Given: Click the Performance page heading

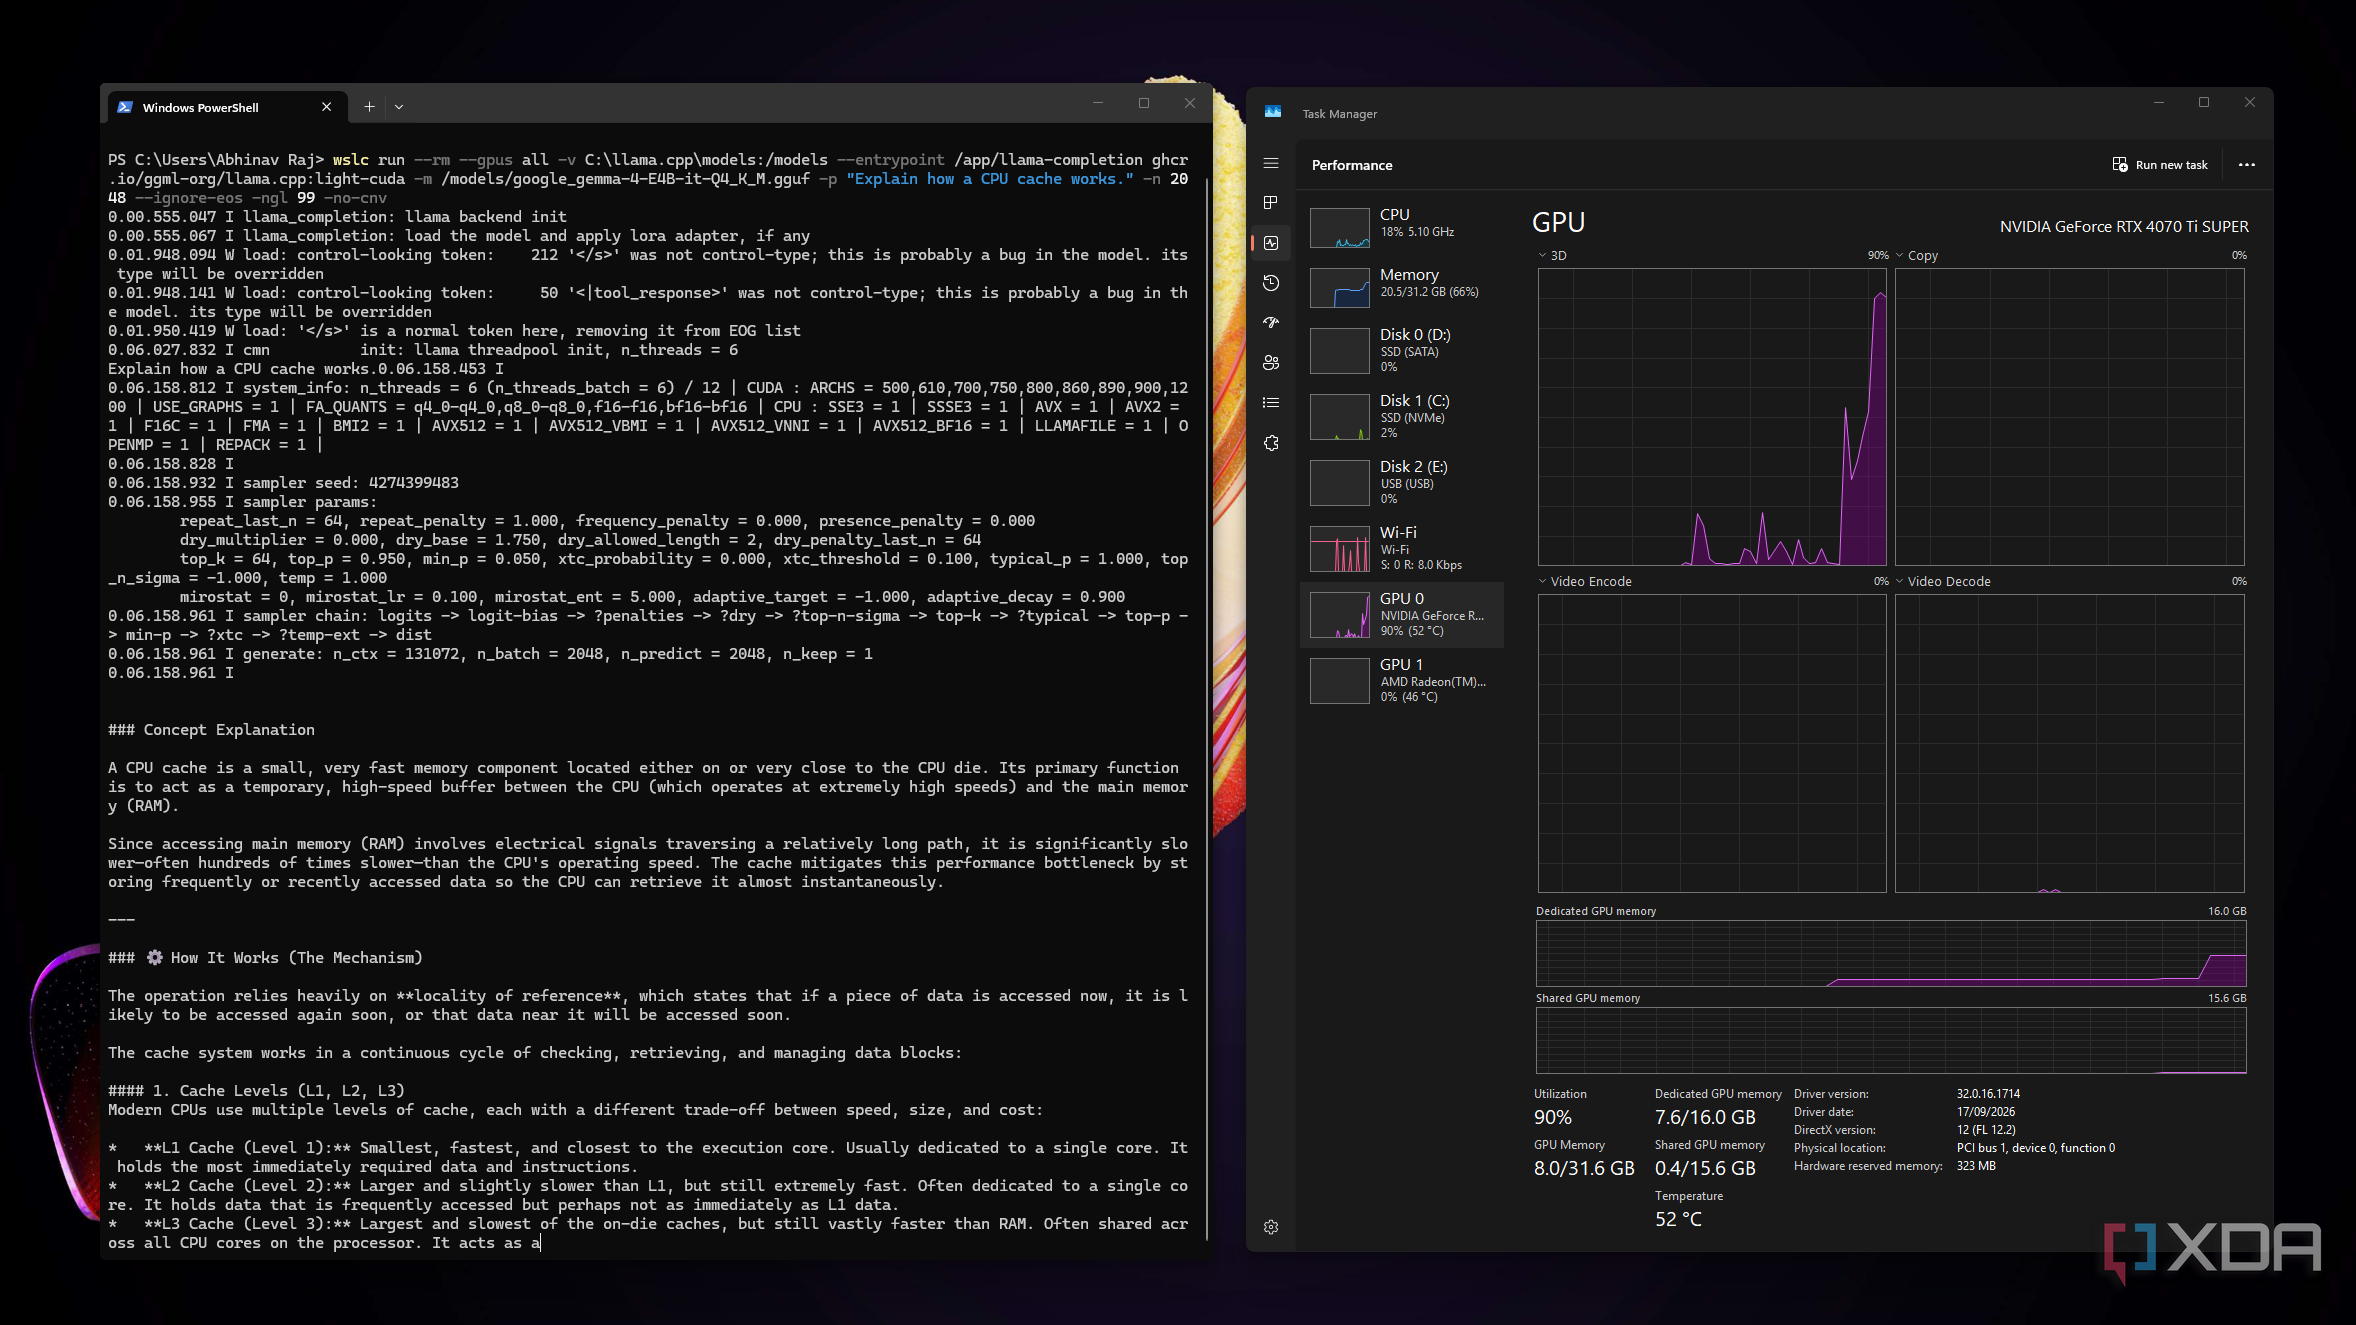Looking at the screenshot, I should tap(1352, 165).
